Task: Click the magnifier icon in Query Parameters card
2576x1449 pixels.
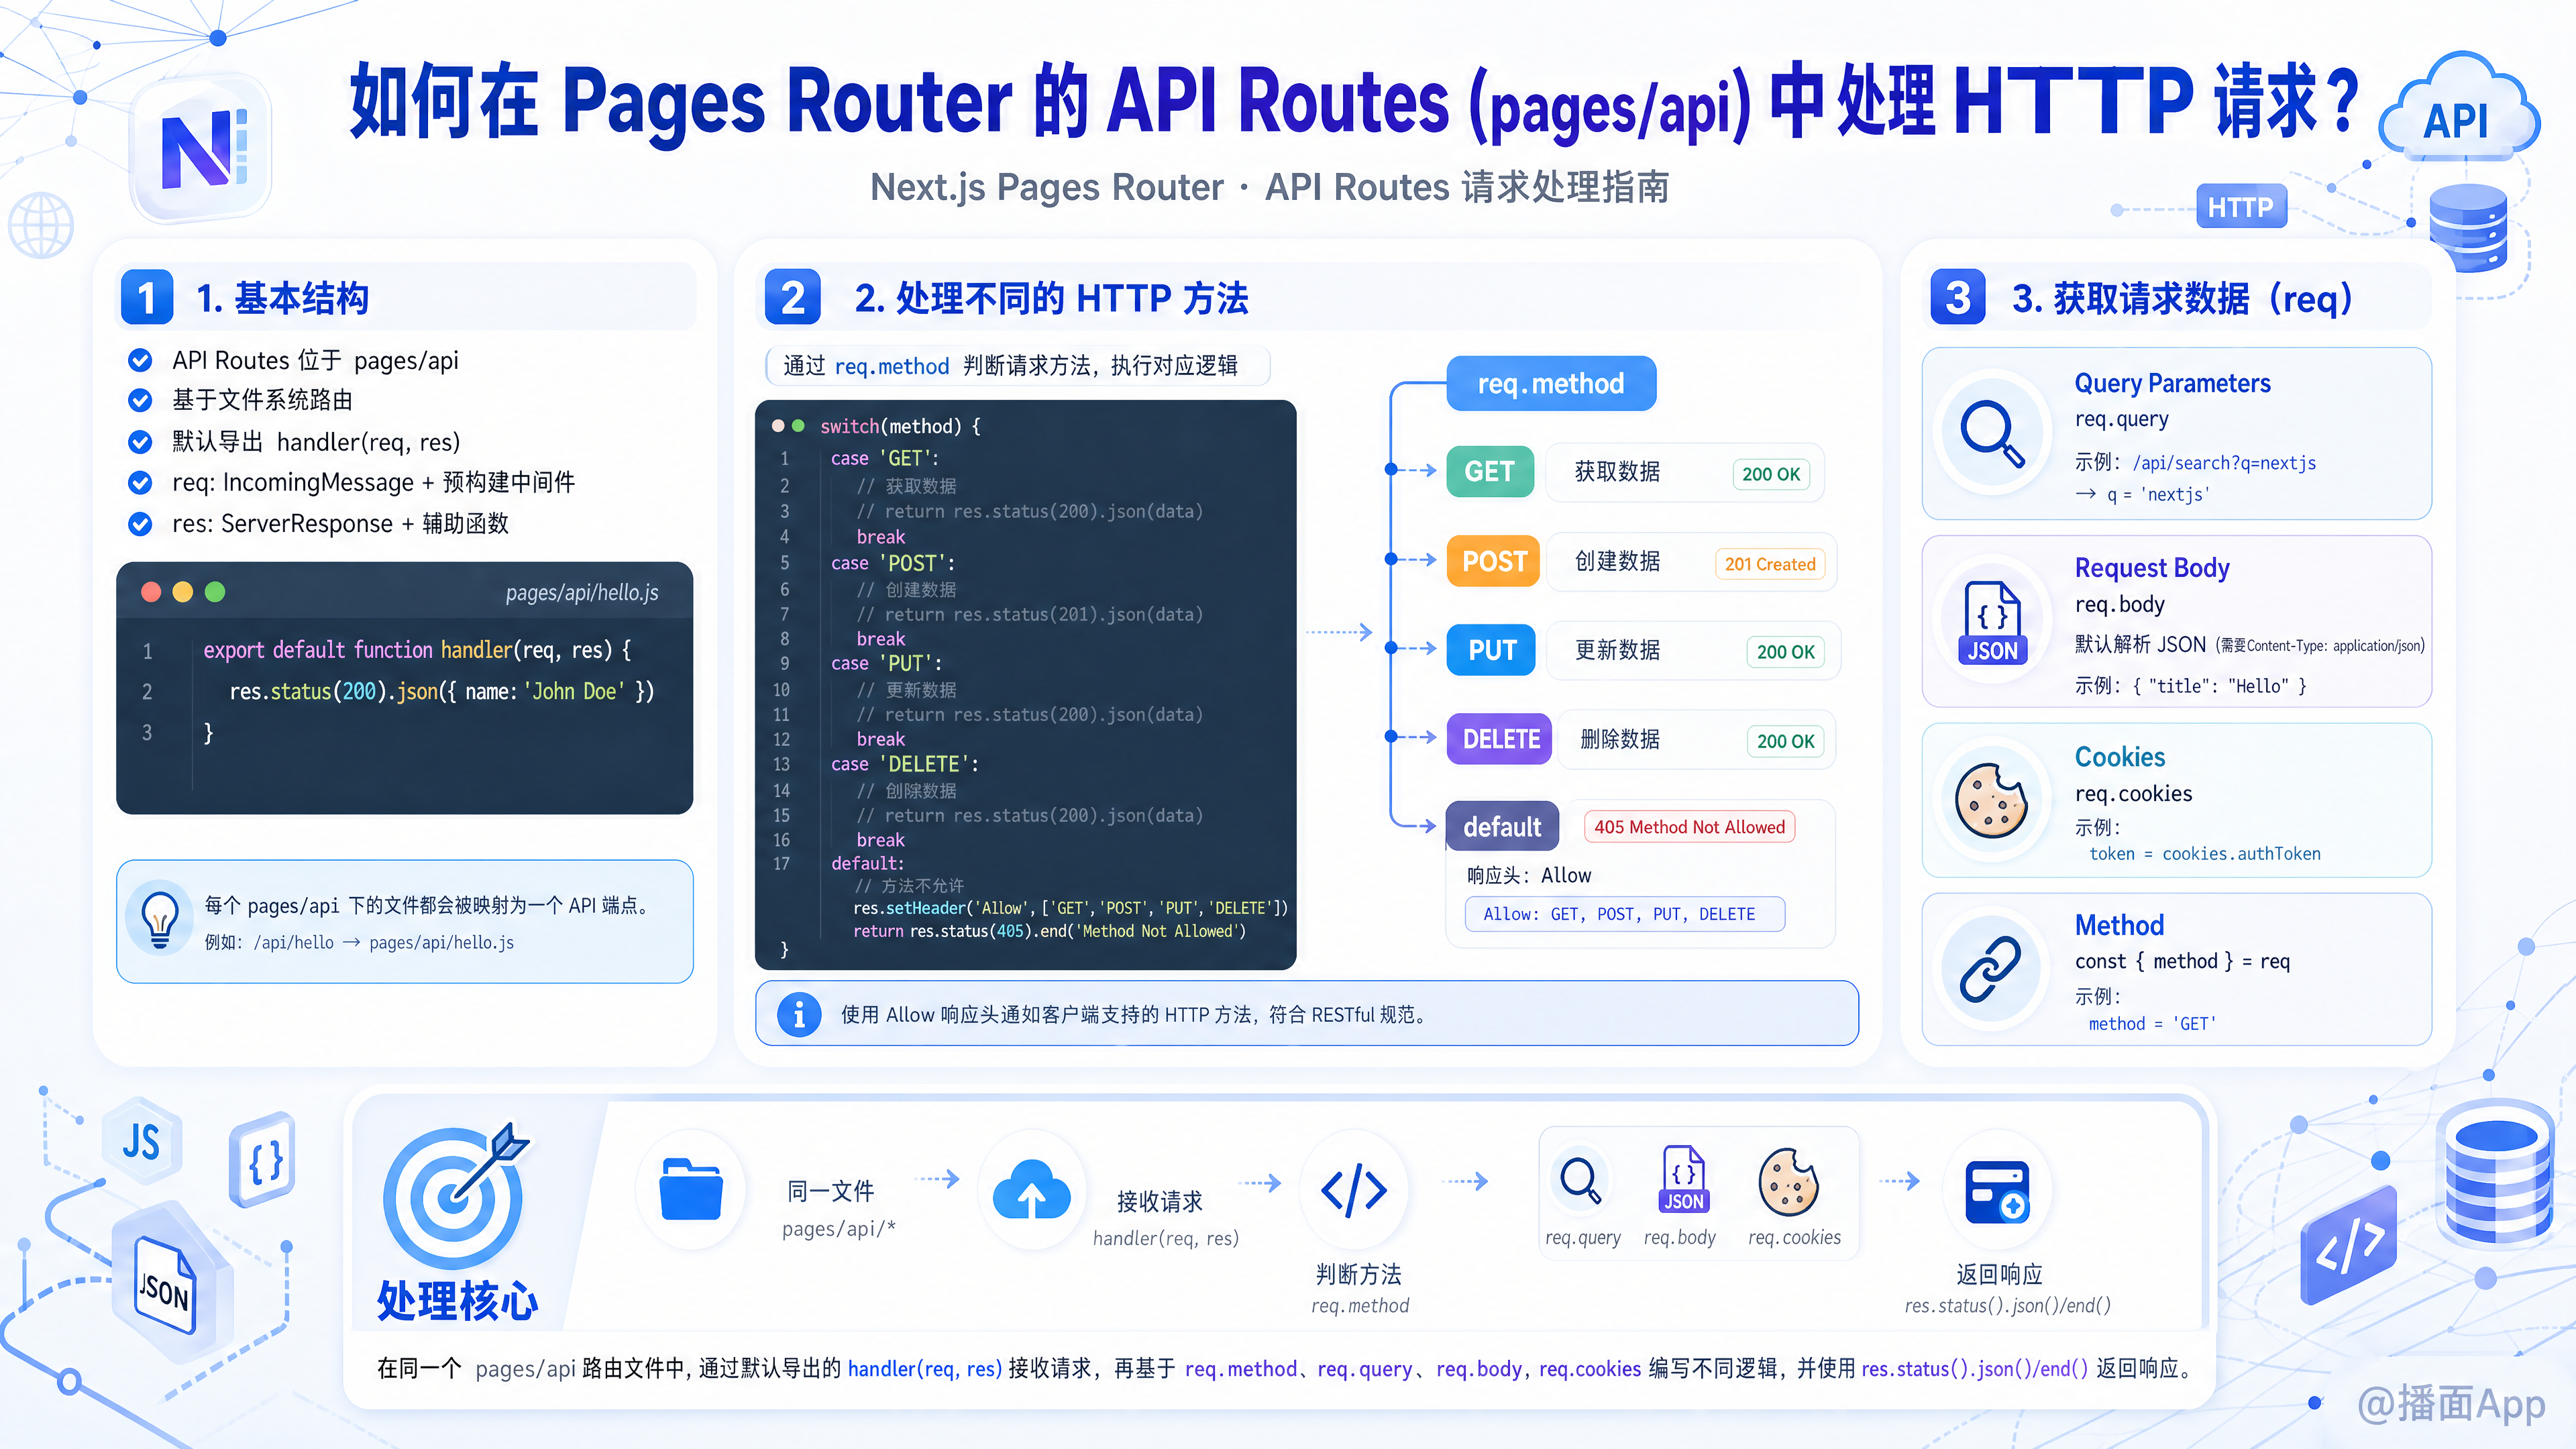Action: pos(1992,433)
